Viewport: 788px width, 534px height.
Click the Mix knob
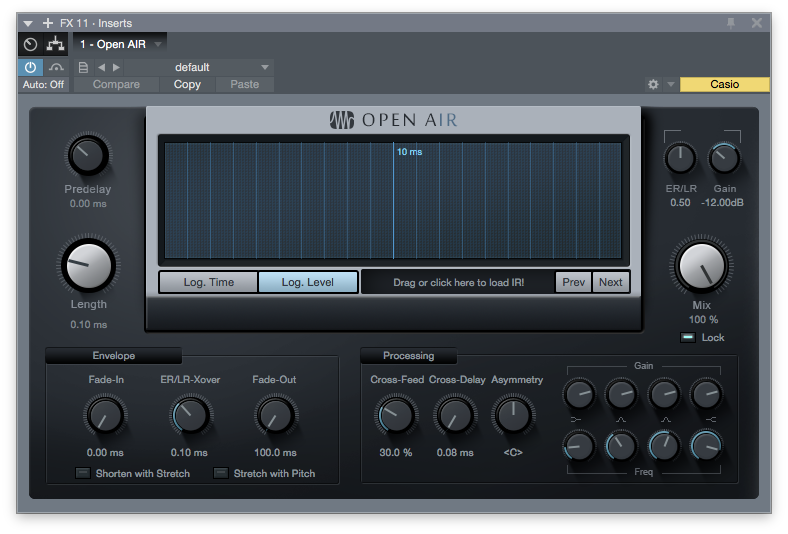pyautogui.click(x=702, y=267)
